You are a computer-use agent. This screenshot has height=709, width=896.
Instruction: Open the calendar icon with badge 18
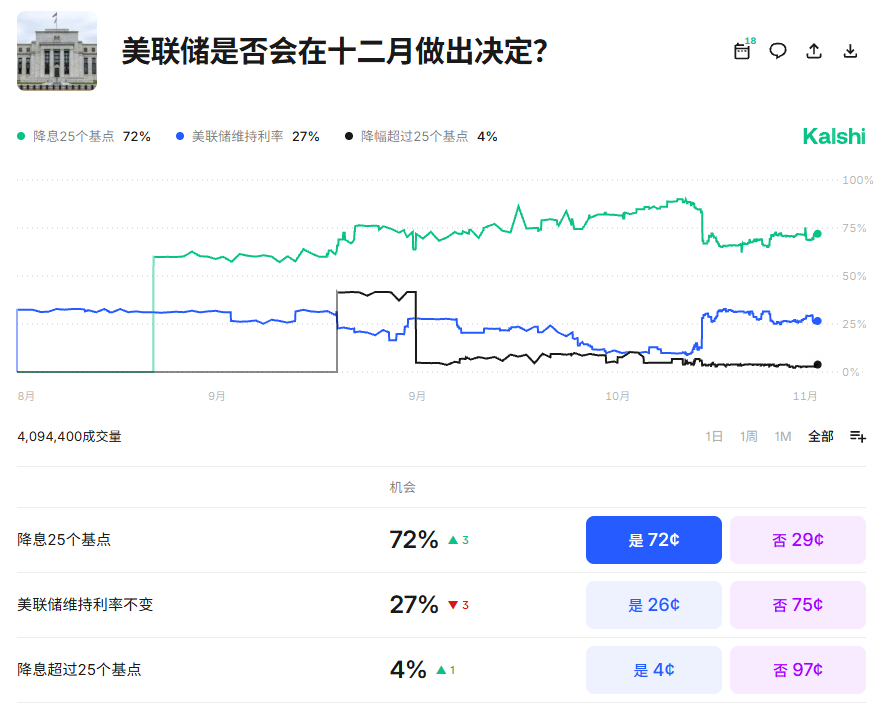(x=742, y=51)
